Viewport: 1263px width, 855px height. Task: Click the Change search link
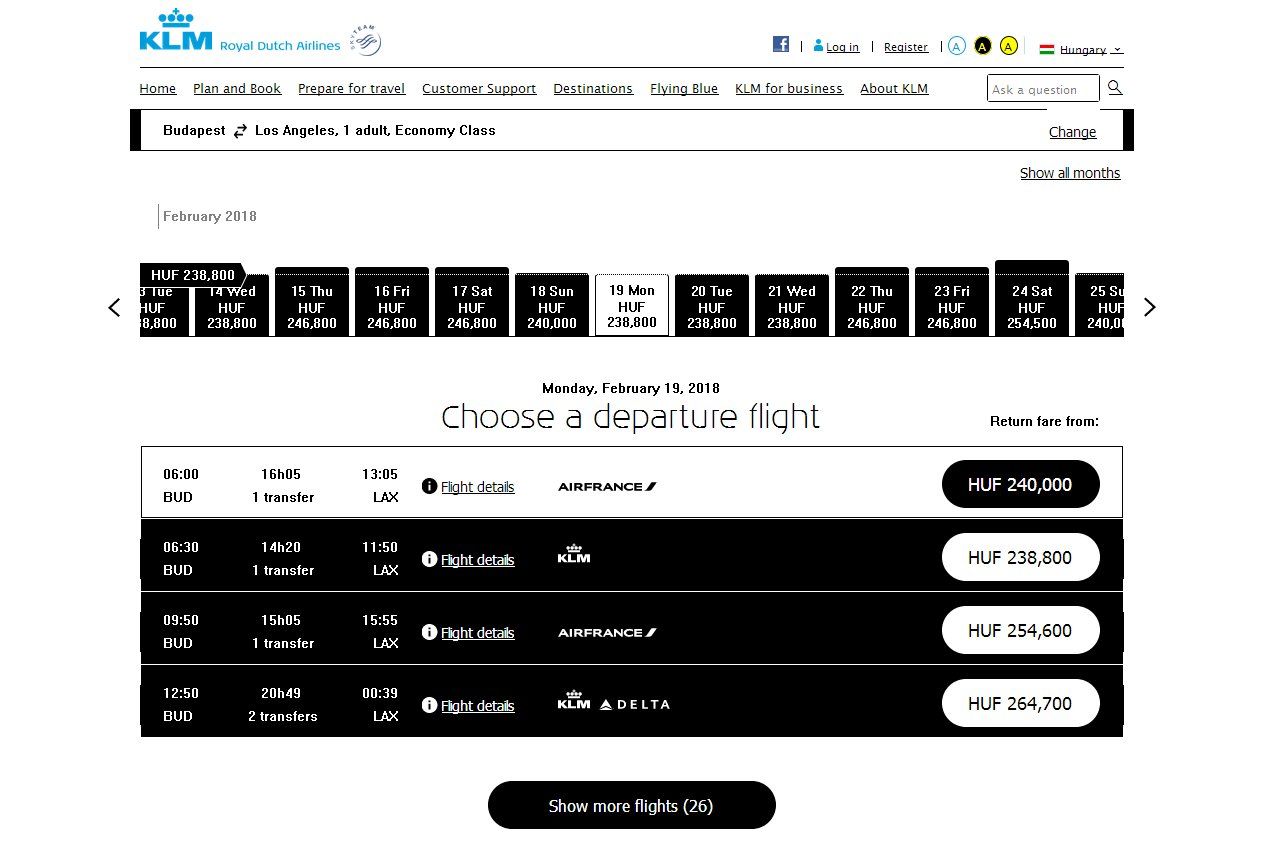pos(1072,132)
